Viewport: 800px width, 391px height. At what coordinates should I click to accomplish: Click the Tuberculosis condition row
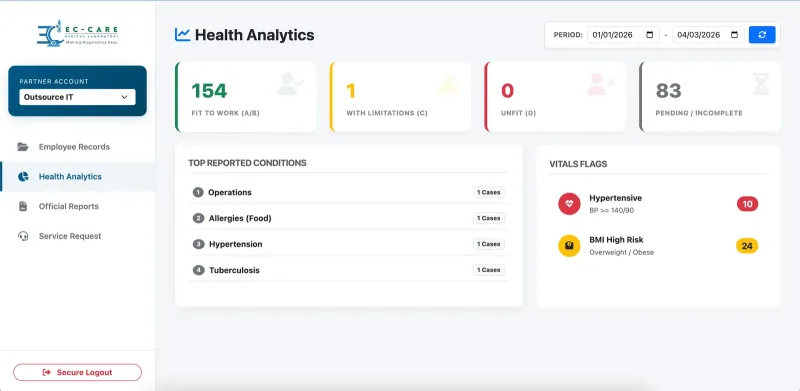pos(348,270)
